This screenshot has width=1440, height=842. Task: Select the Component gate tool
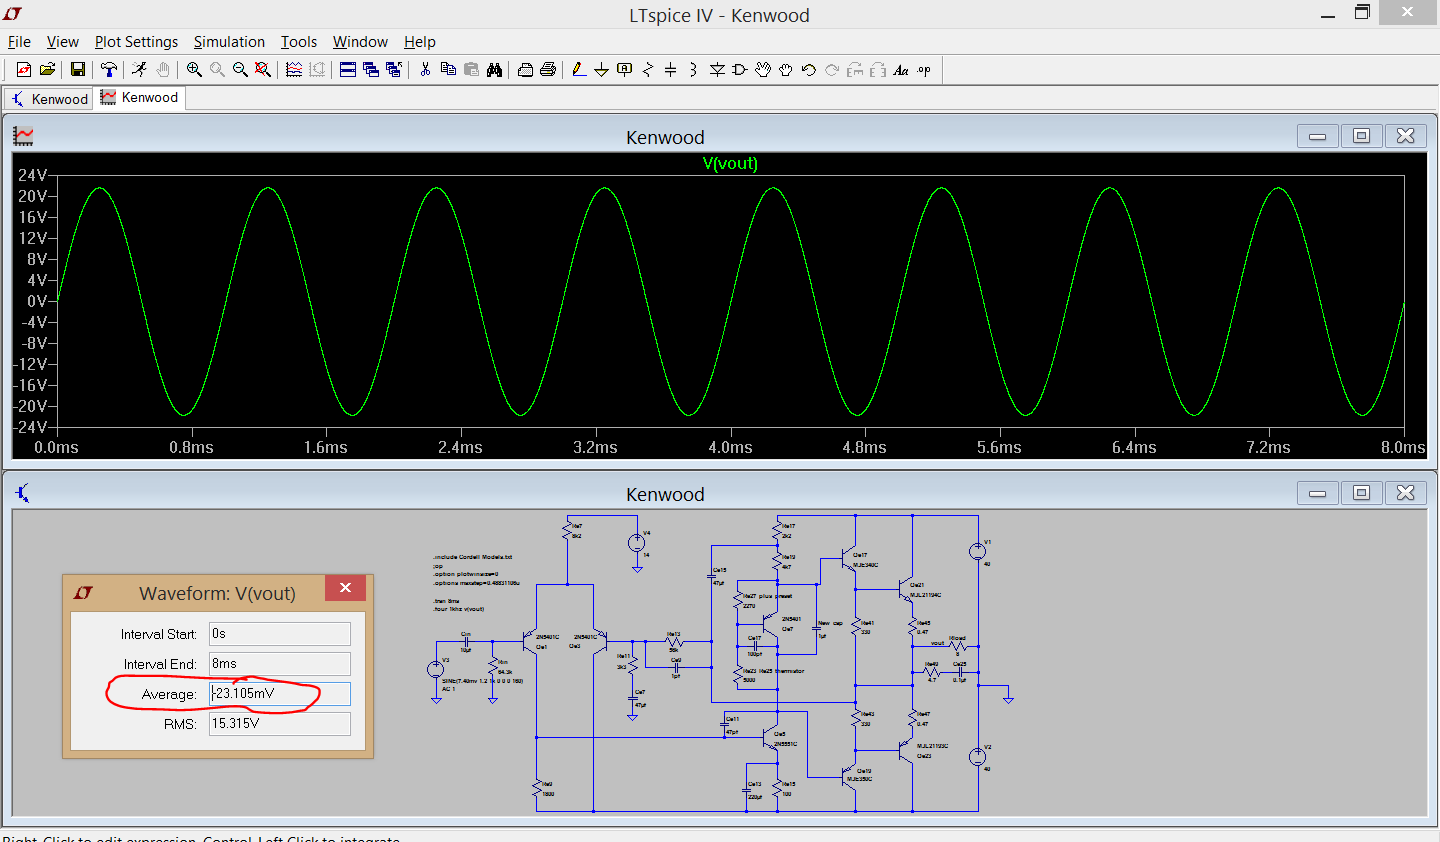click(x=740, y=69)
